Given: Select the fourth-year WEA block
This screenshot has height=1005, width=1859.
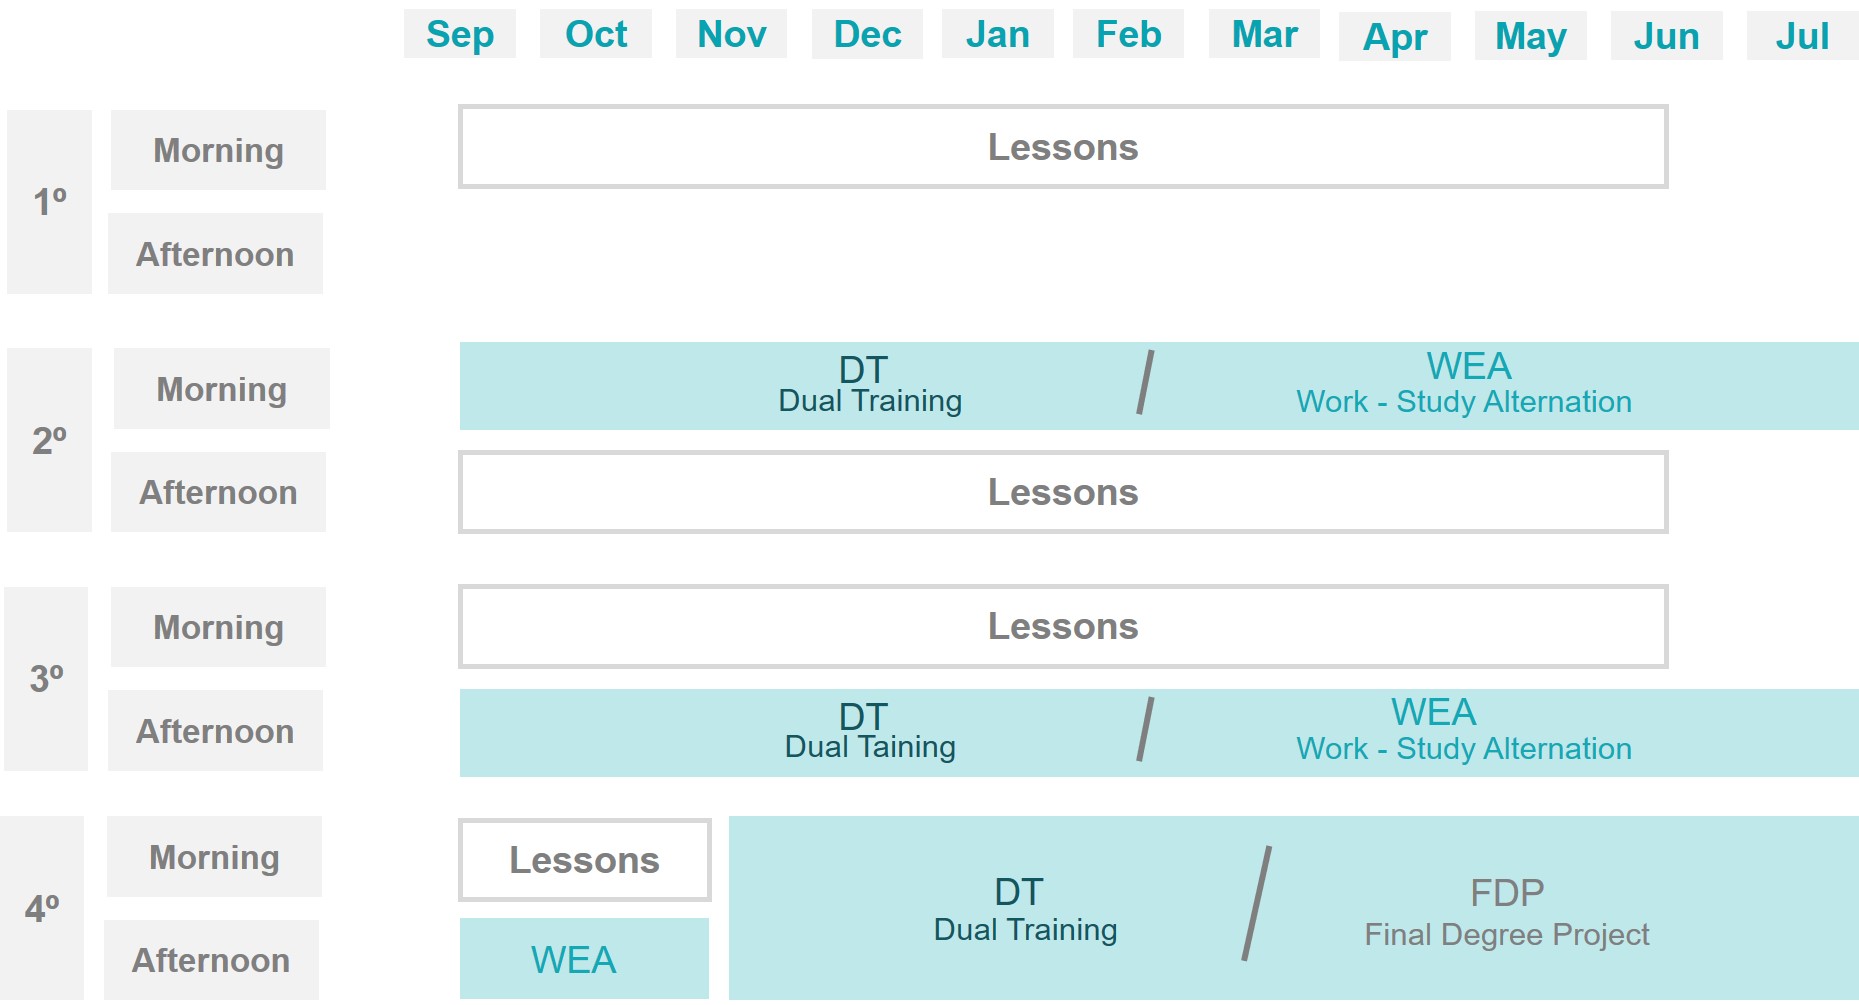Looking at the screenshot, I should pyautogui.click(x=584, y=959).
